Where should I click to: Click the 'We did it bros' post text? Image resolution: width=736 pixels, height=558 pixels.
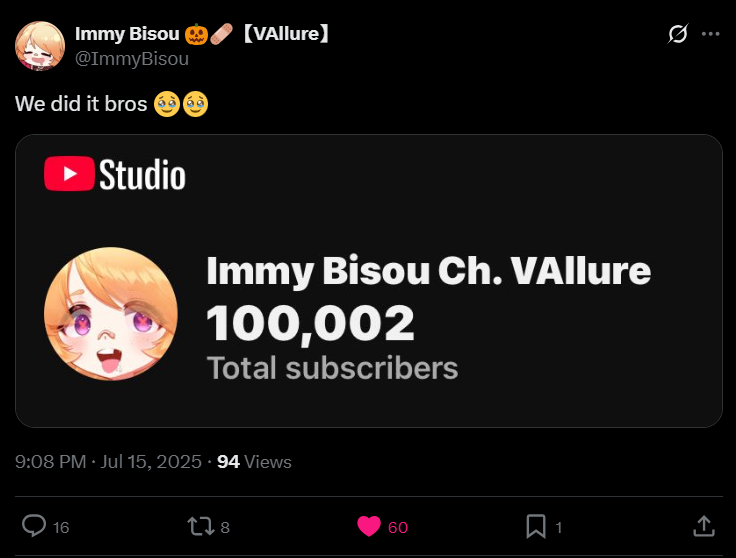click(82, 104)
